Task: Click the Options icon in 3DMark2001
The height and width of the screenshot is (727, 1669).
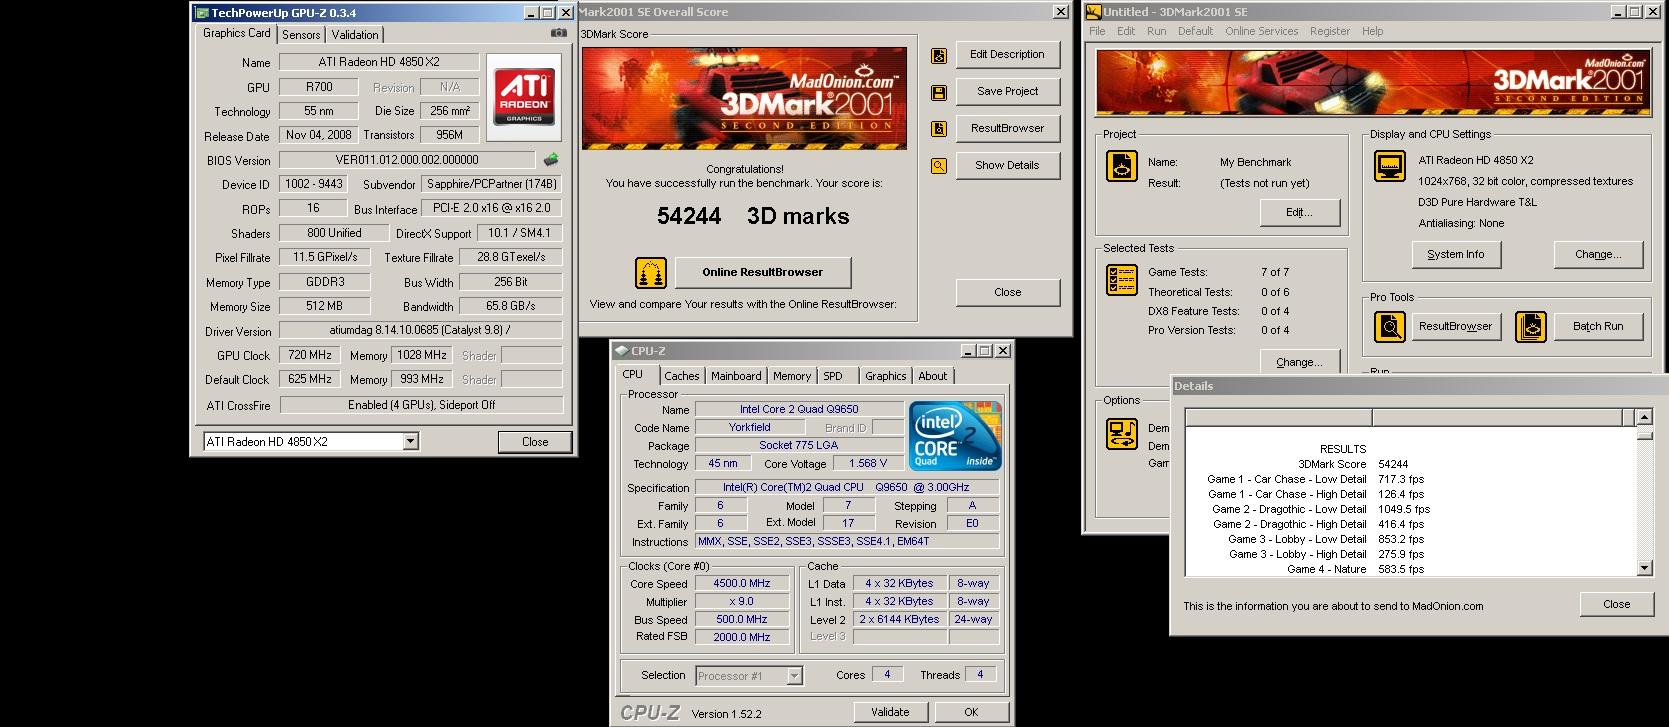Action: 1122,433
